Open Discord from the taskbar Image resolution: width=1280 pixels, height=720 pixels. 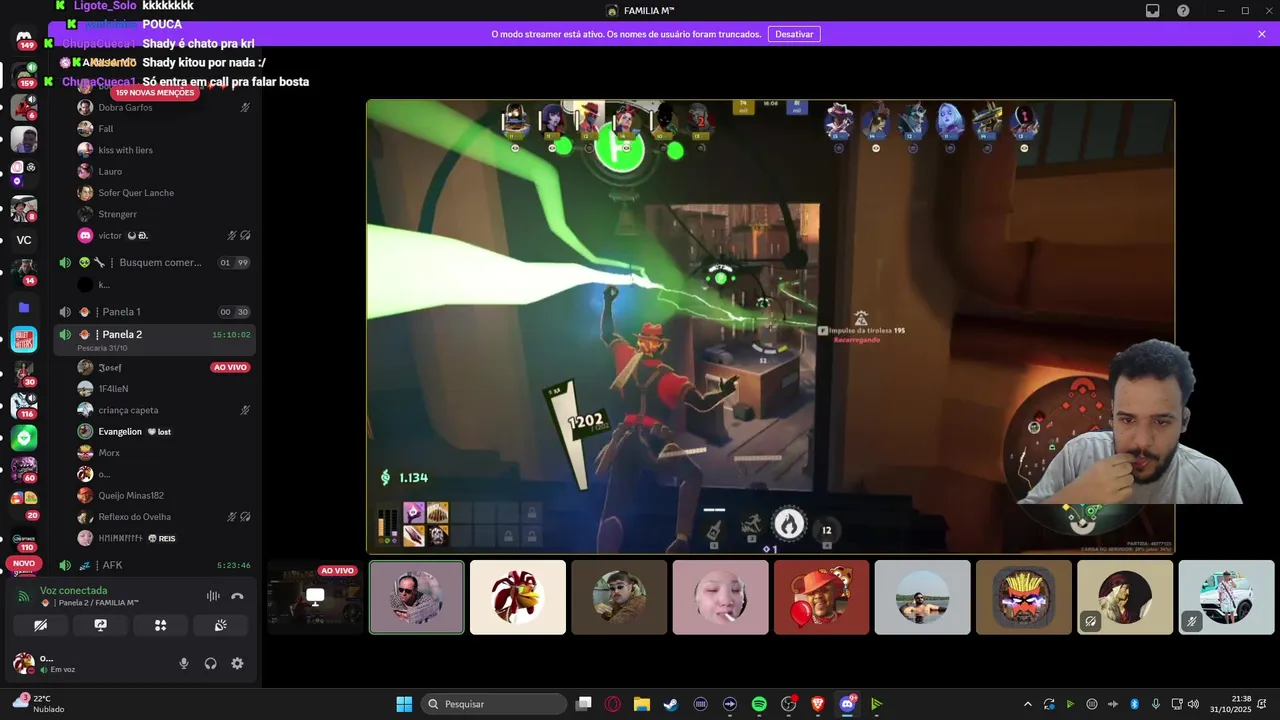point(848,704)
